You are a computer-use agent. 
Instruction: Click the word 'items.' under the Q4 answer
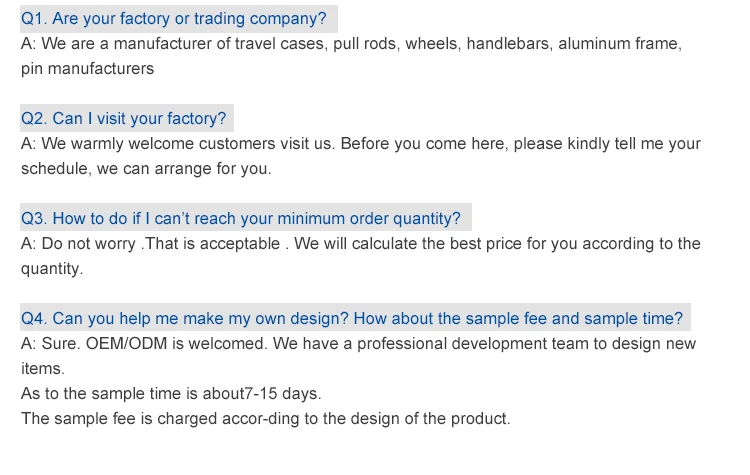tap(42, 369)
